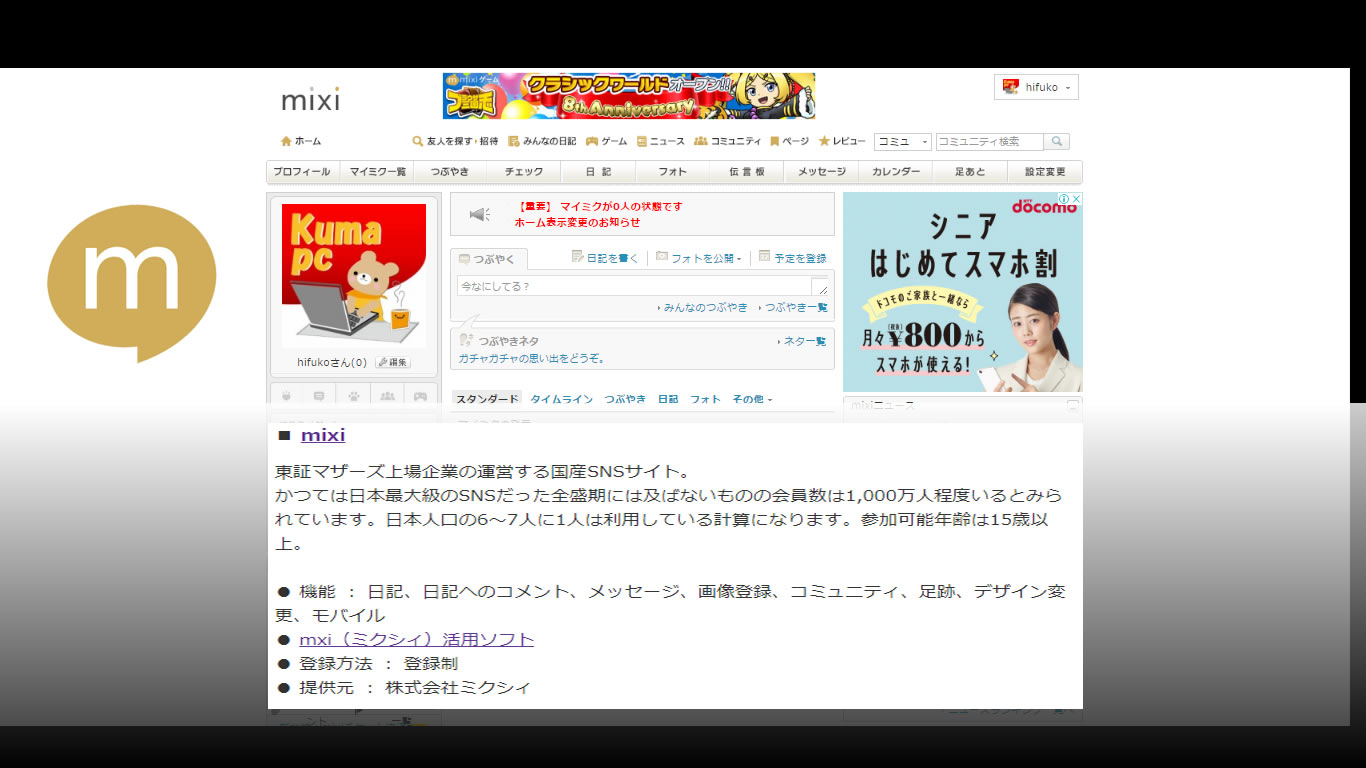The image size is (1366, 768).
Task: Expand the コミュ search category dropdown
Action: [x=902, y=142]
